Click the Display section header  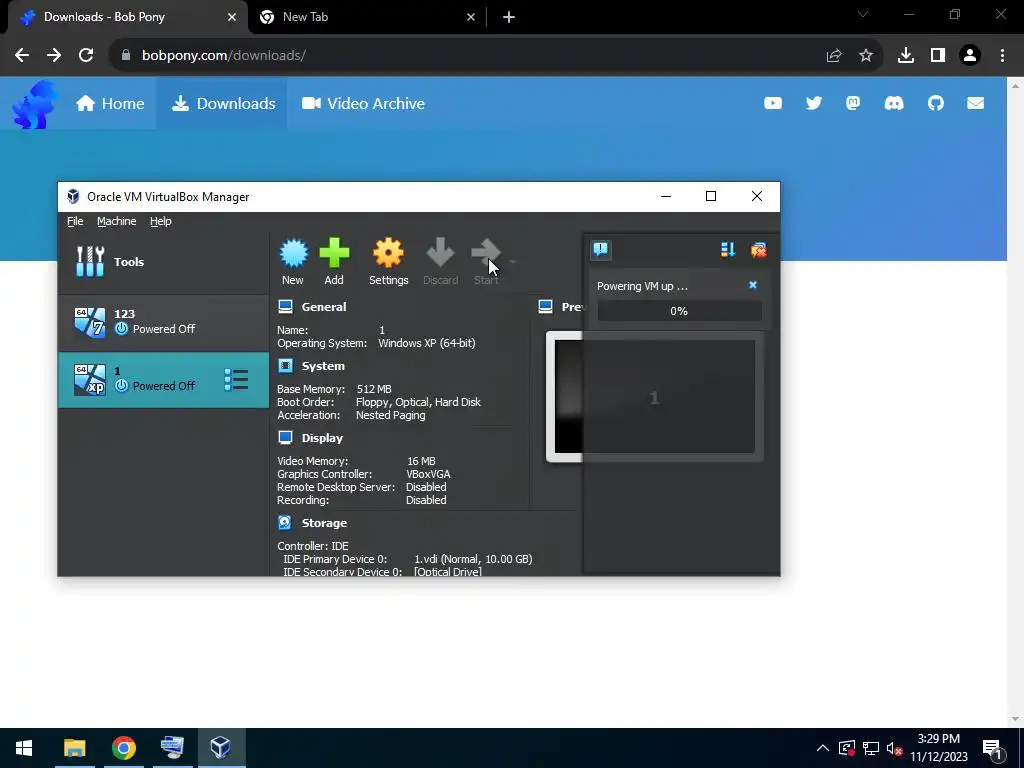[x=322, y=438]
